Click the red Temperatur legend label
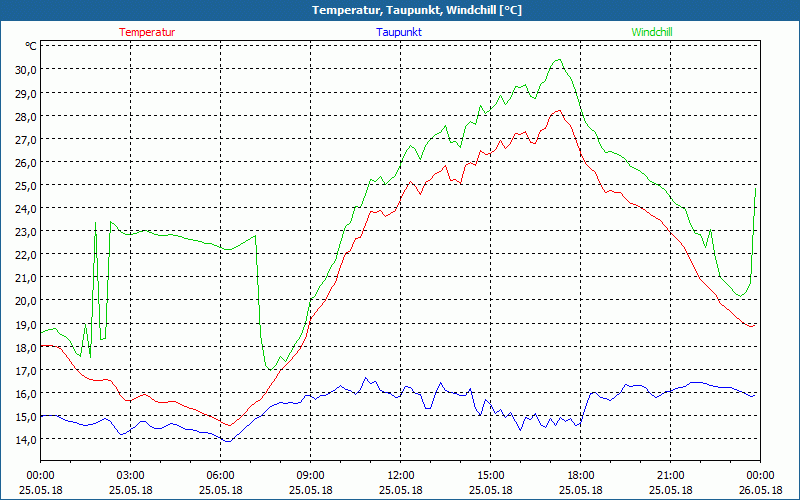Image resolution: width=800 pixels, height=500 pixels. pyautogui.click(x=147, y=32)
